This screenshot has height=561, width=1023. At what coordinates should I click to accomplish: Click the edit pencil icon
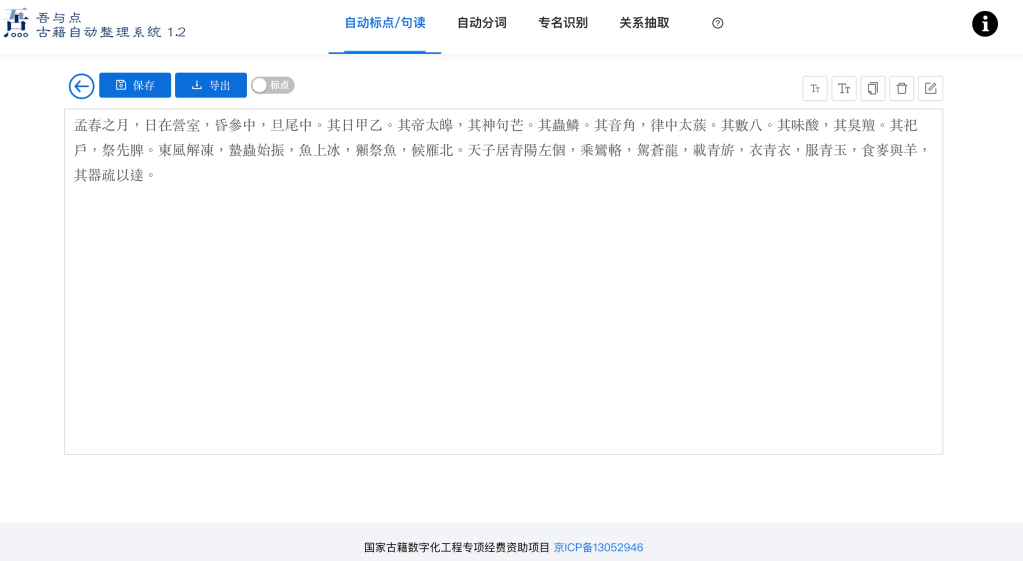[931, 89]
